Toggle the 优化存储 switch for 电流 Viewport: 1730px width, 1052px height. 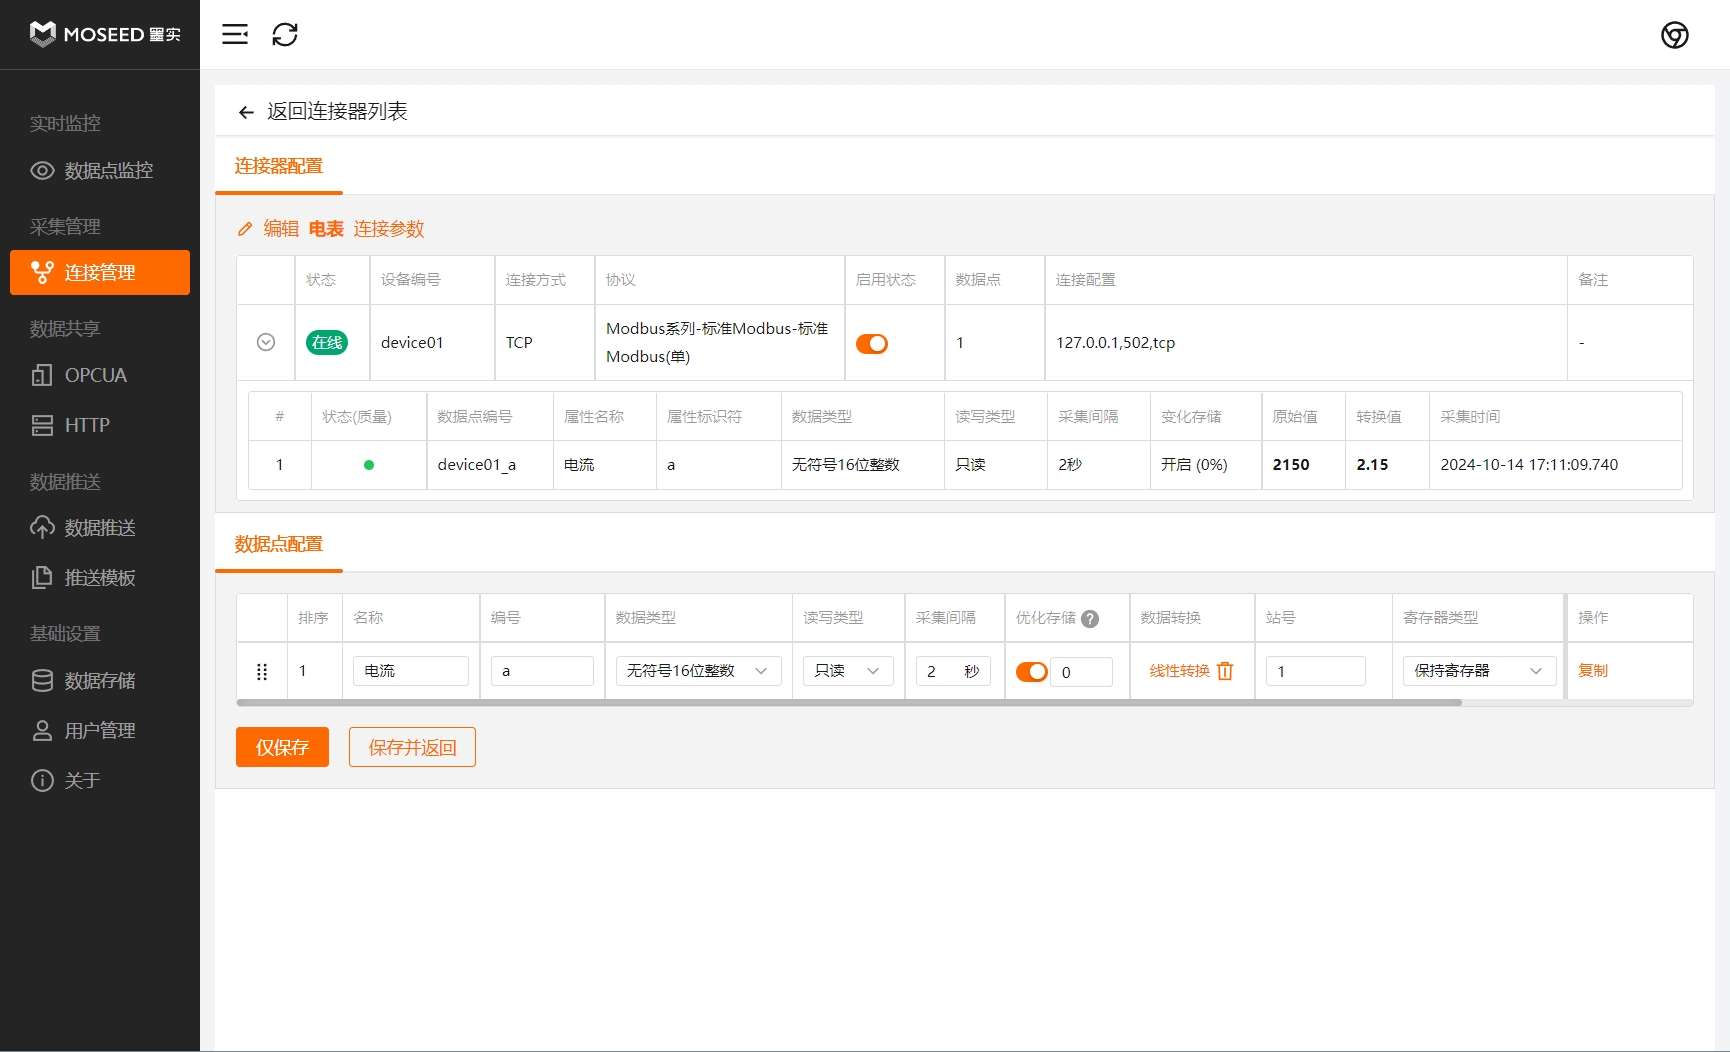point(1031,672)
